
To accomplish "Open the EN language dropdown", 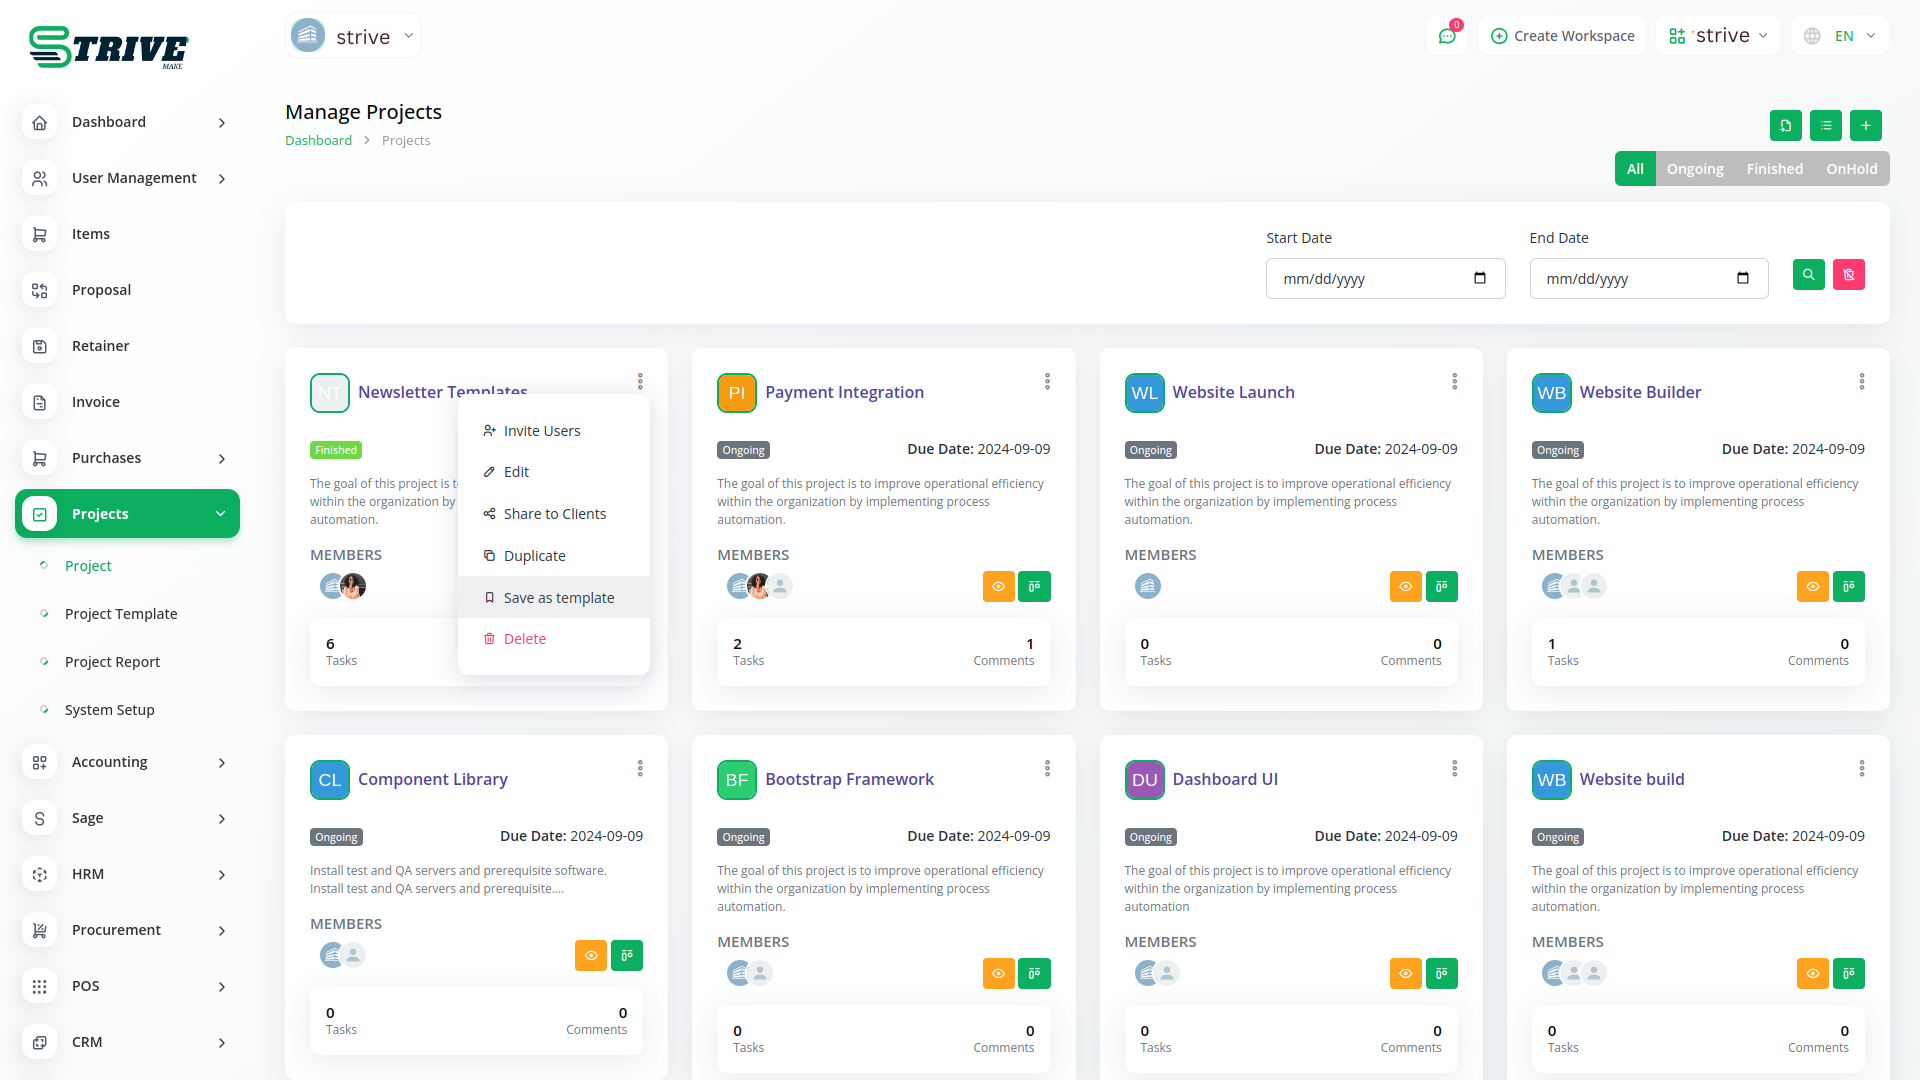I will (x=1840, y=36).
